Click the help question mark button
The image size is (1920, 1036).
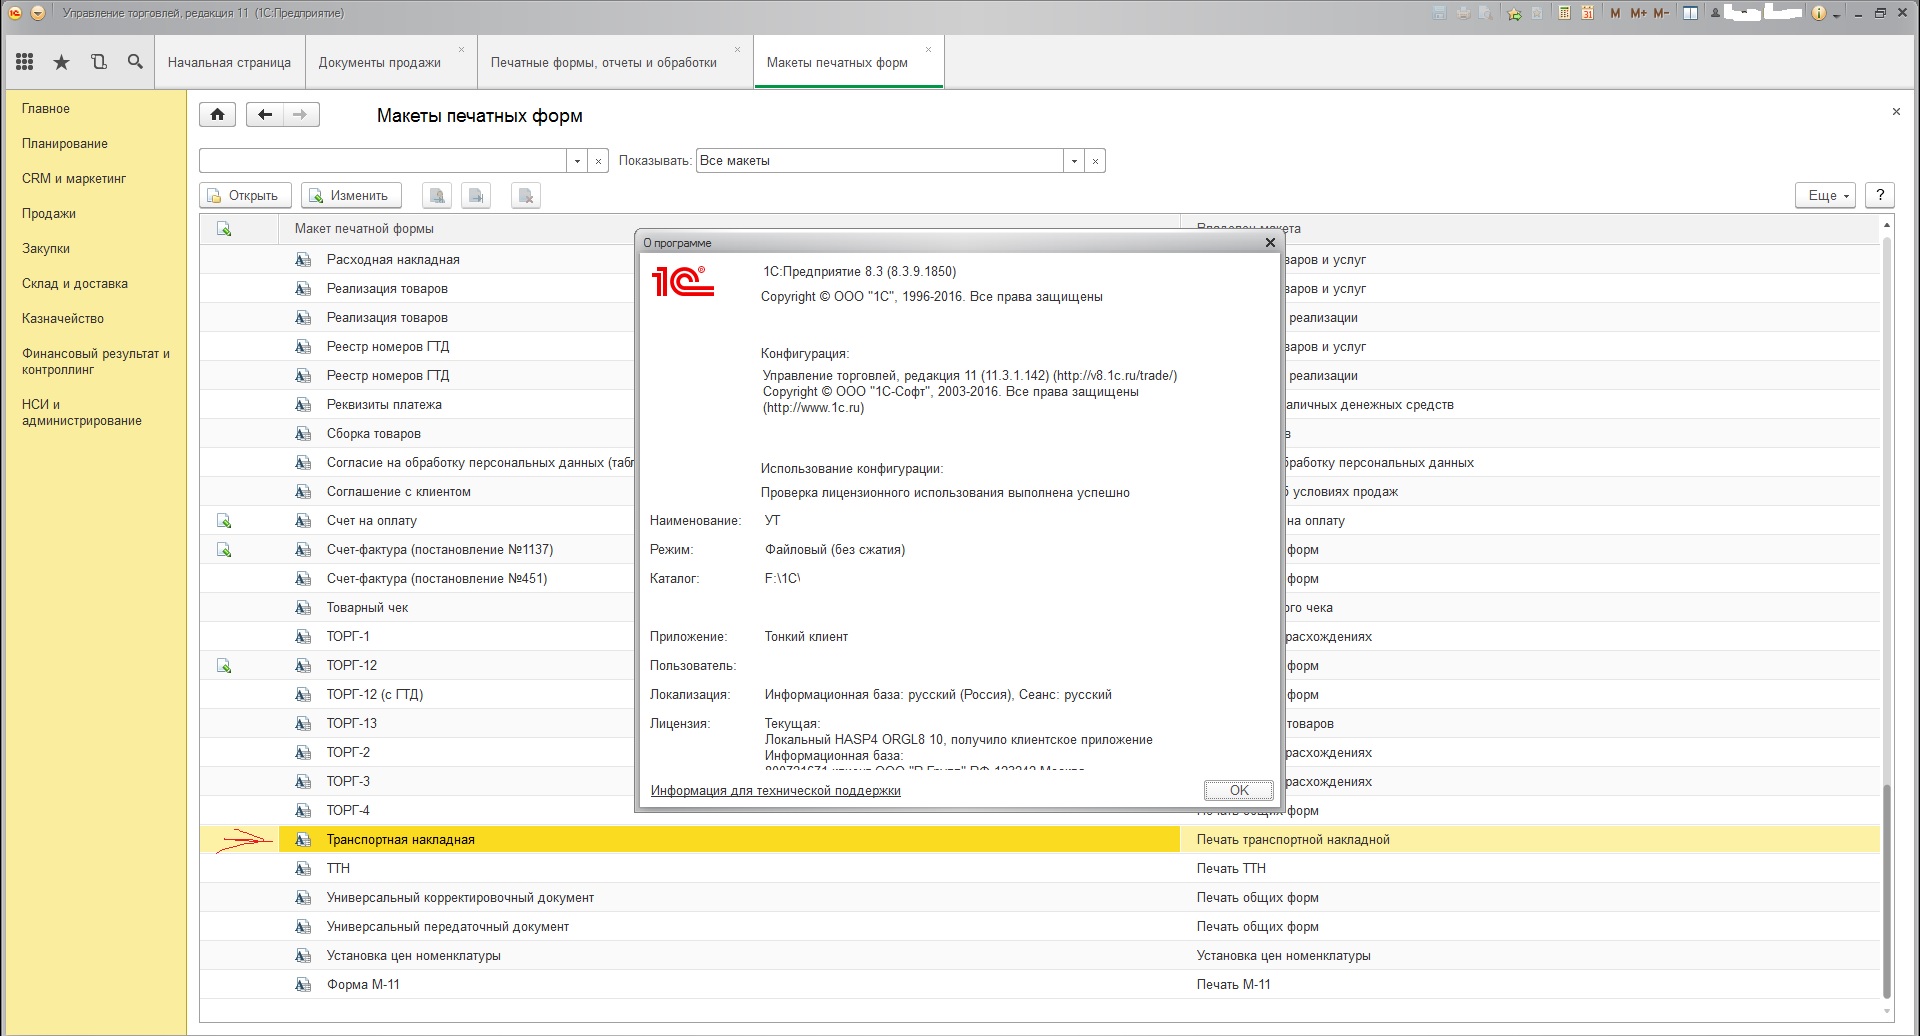tap(1880, 195)
